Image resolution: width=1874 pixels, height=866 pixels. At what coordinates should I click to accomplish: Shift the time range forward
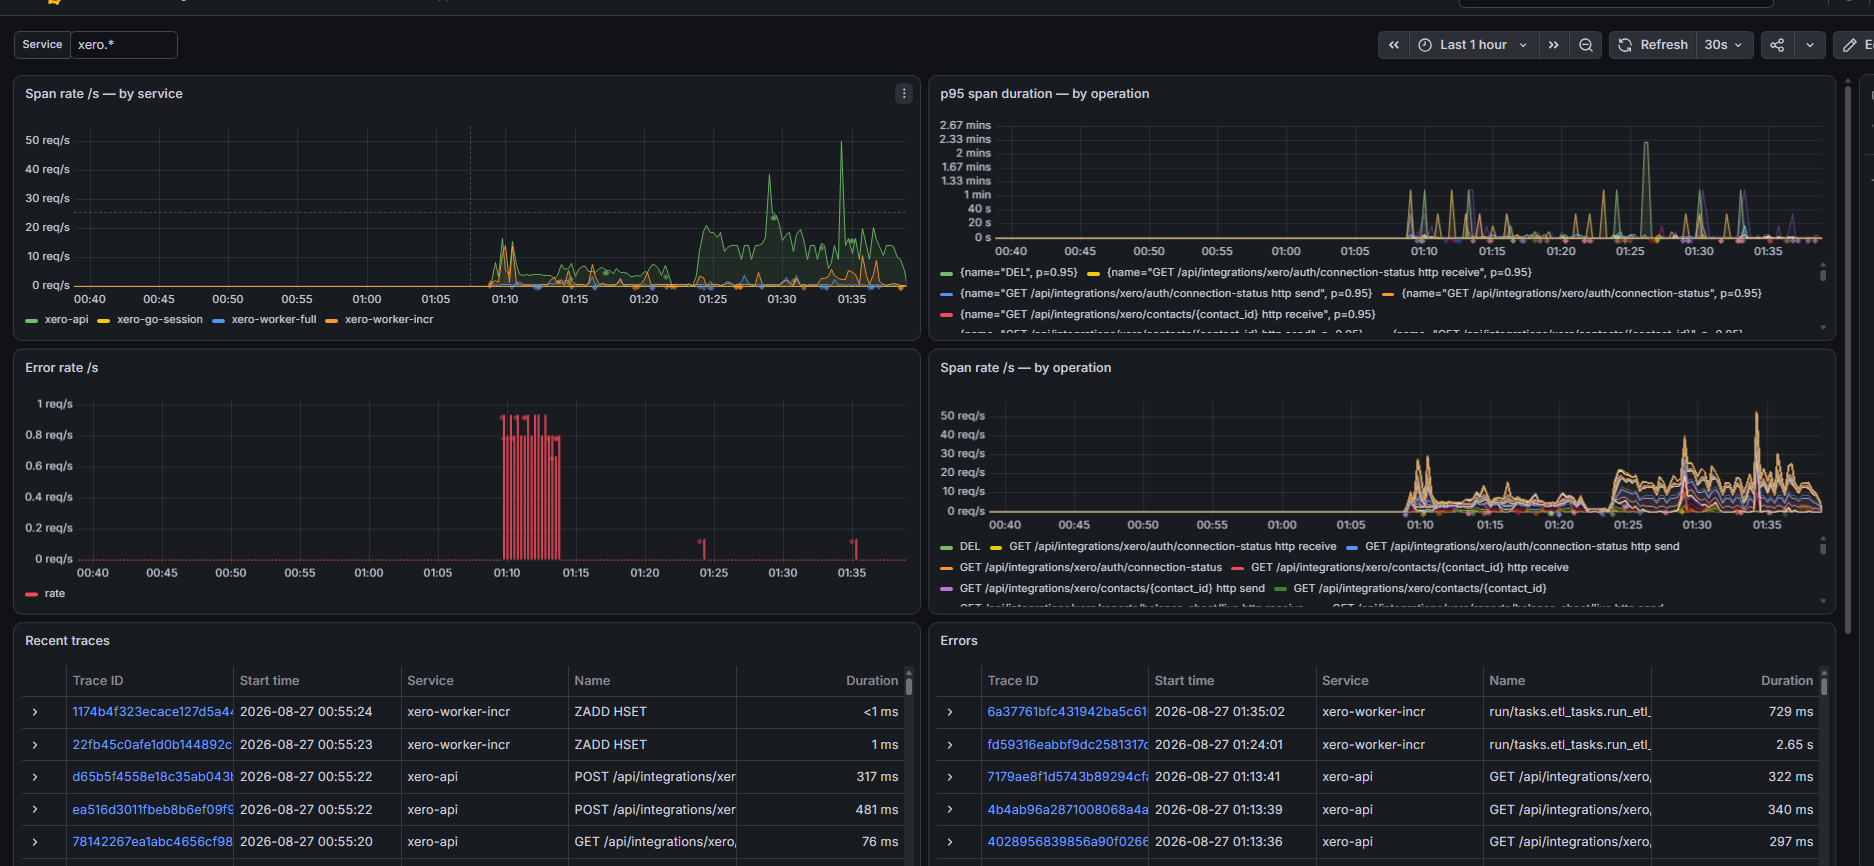click(x=1553, y=45)
